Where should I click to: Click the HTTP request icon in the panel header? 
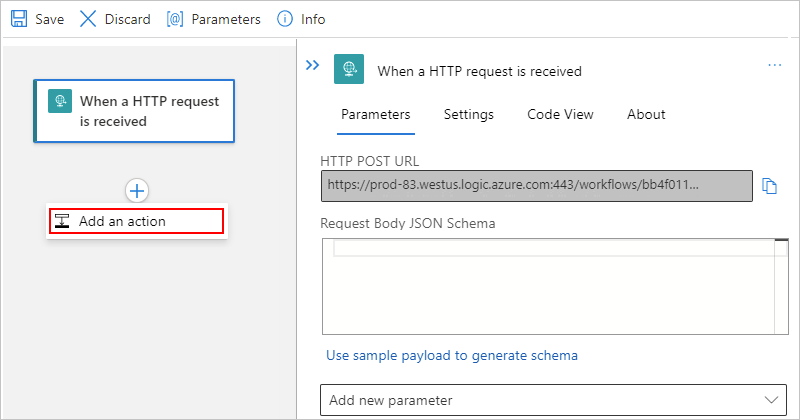click(348, 68)
